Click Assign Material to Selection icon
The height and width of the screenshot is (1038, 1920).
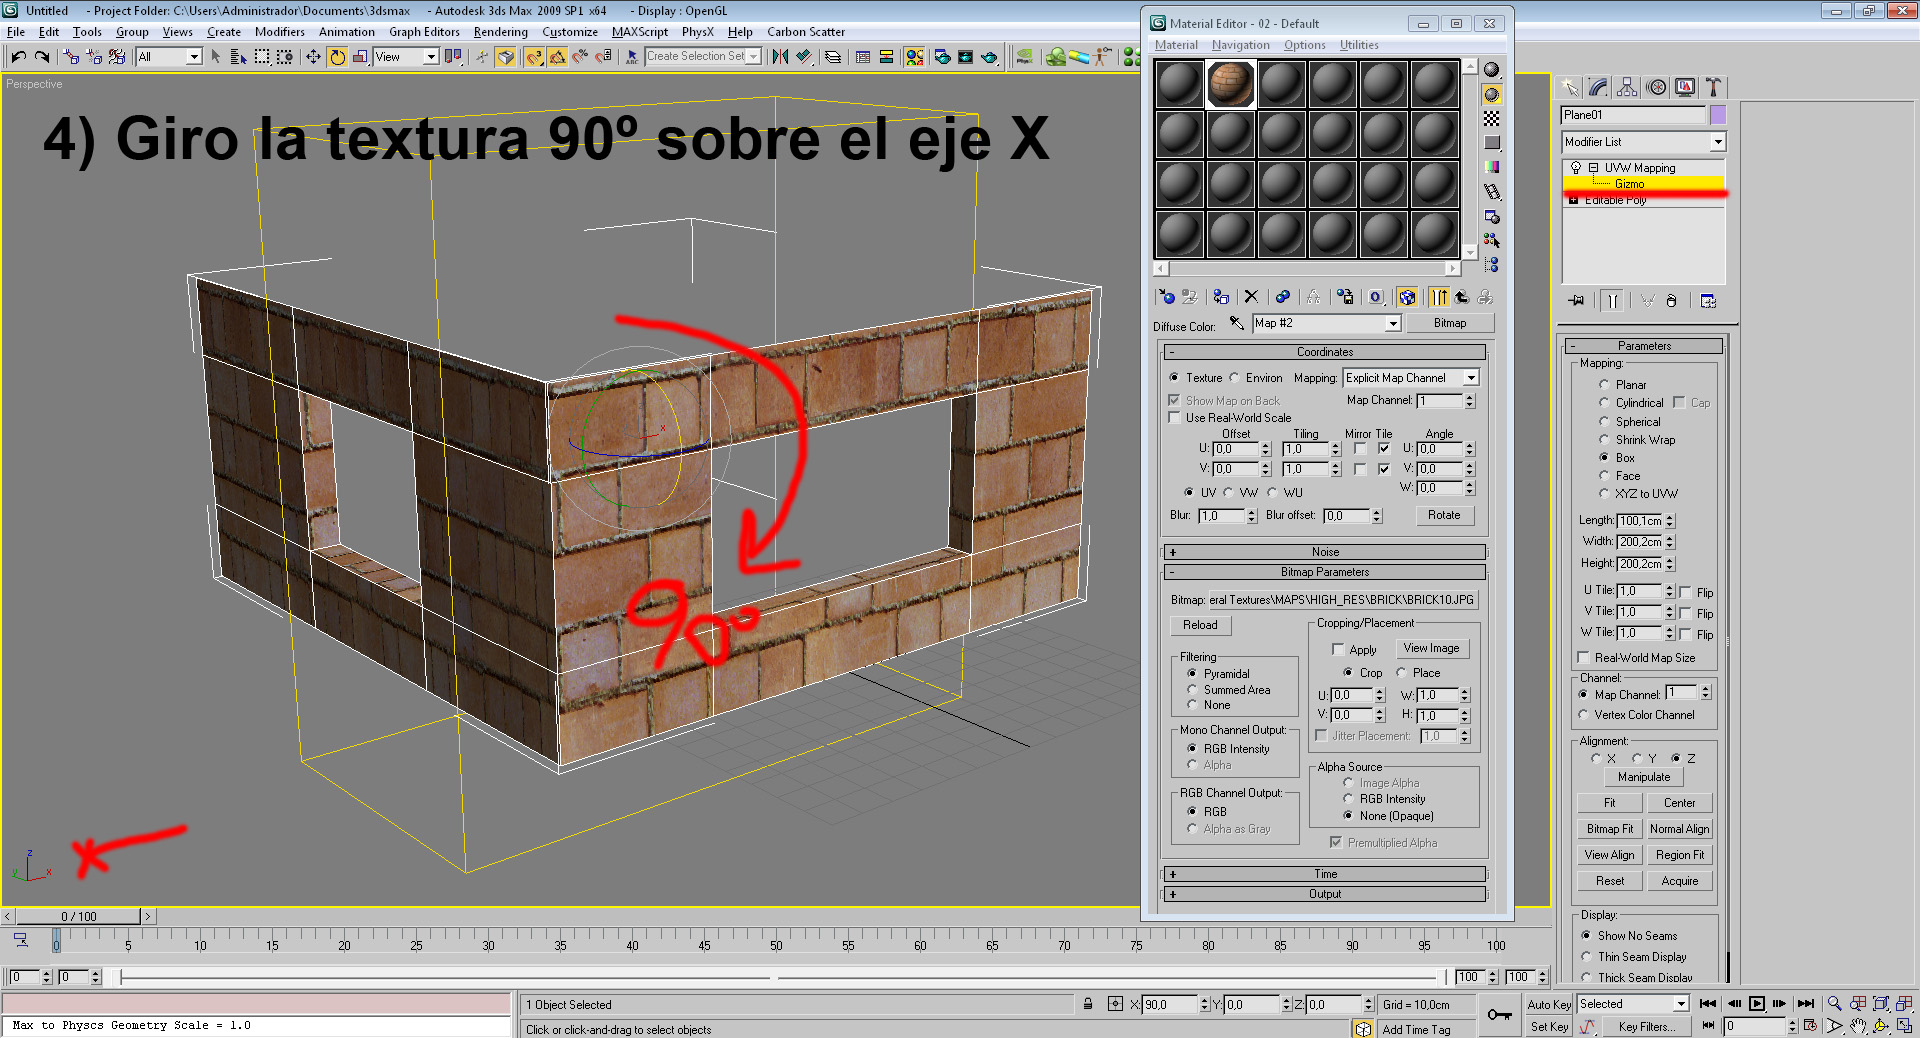[1221, 297]
